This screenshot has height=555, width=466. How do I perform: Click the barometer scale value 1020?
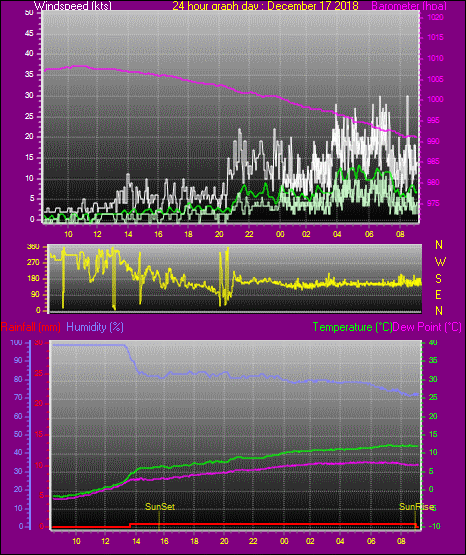click(436, 17)
